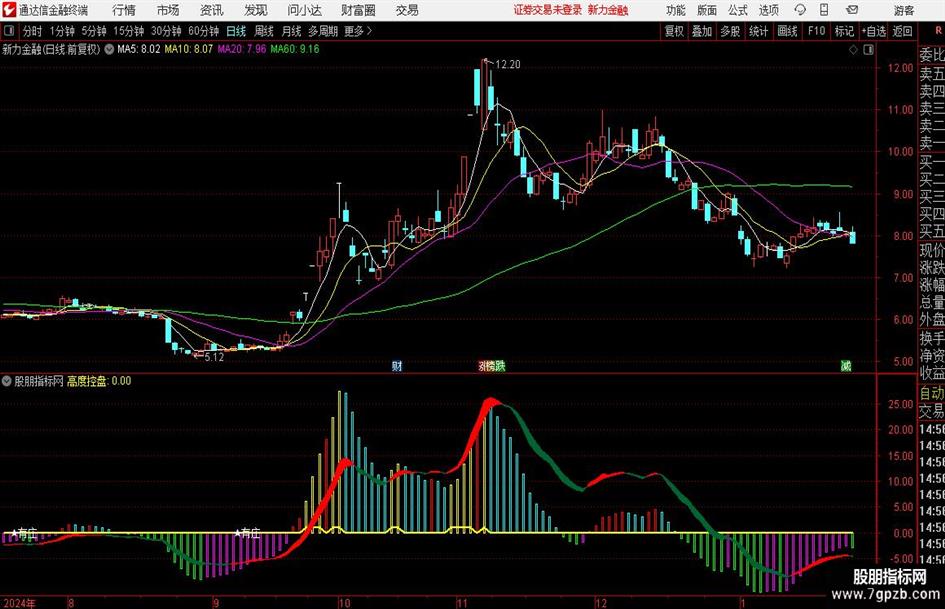Click the green 减 marker near January
The height and width of the screenshot is (609, 945).
(846, 366)
